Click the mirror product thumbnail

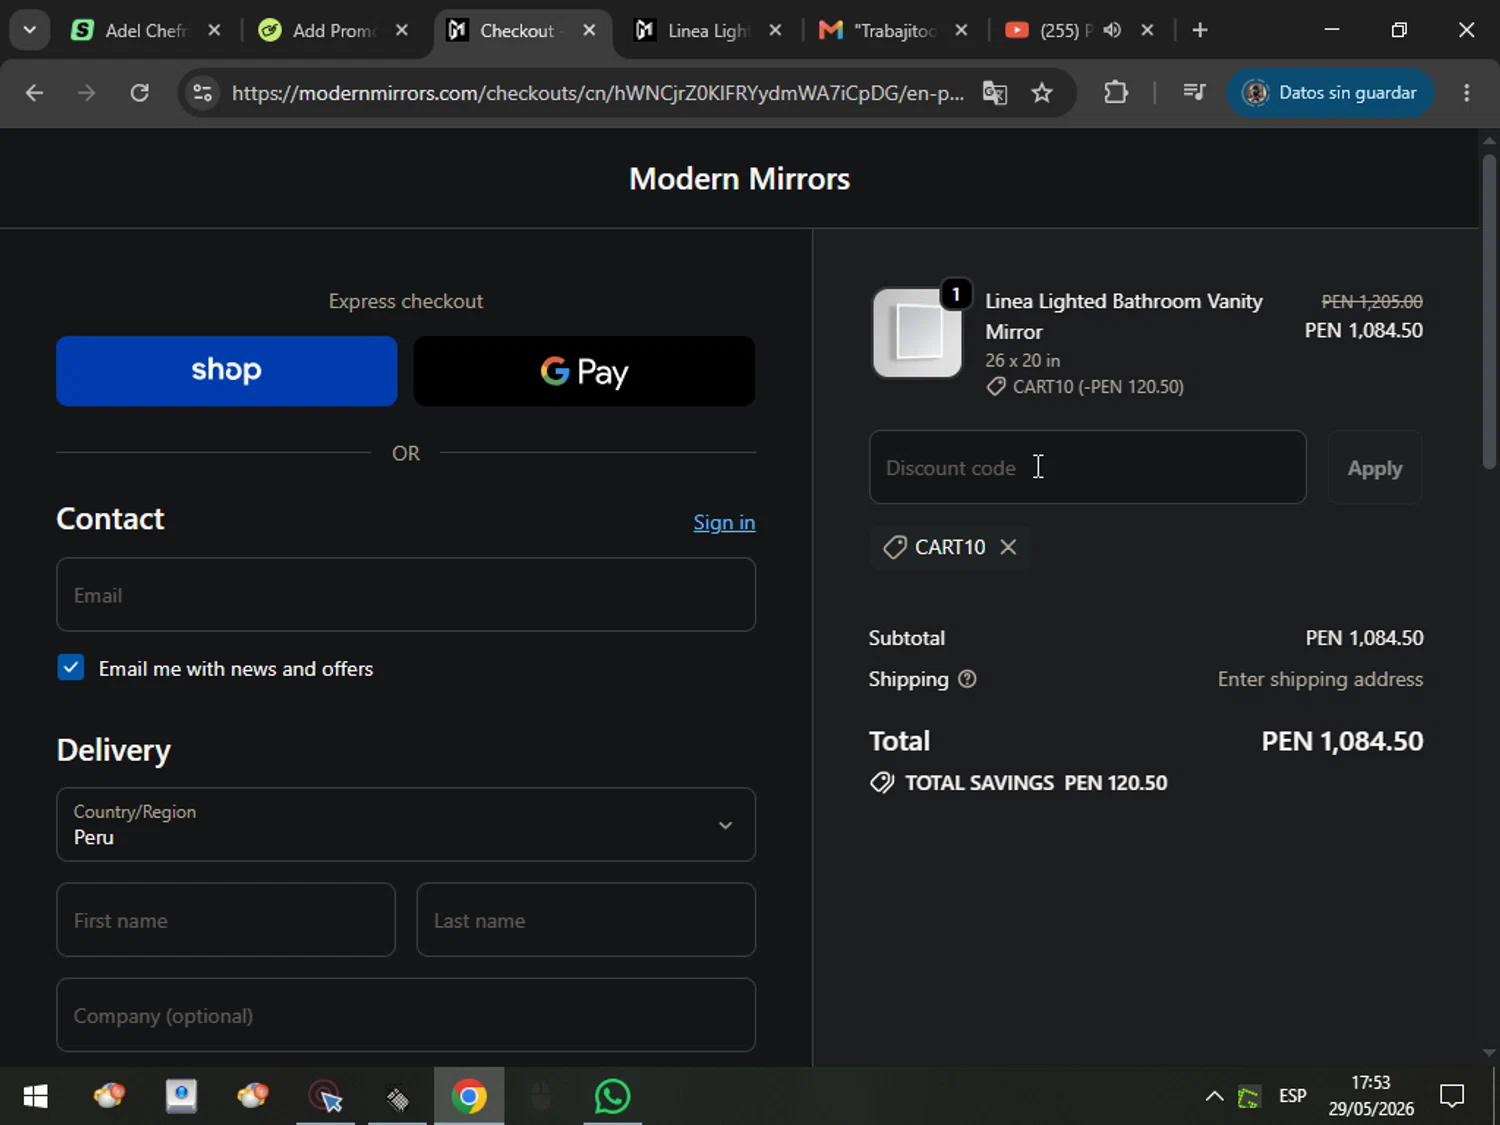click(x=917, y=333)
